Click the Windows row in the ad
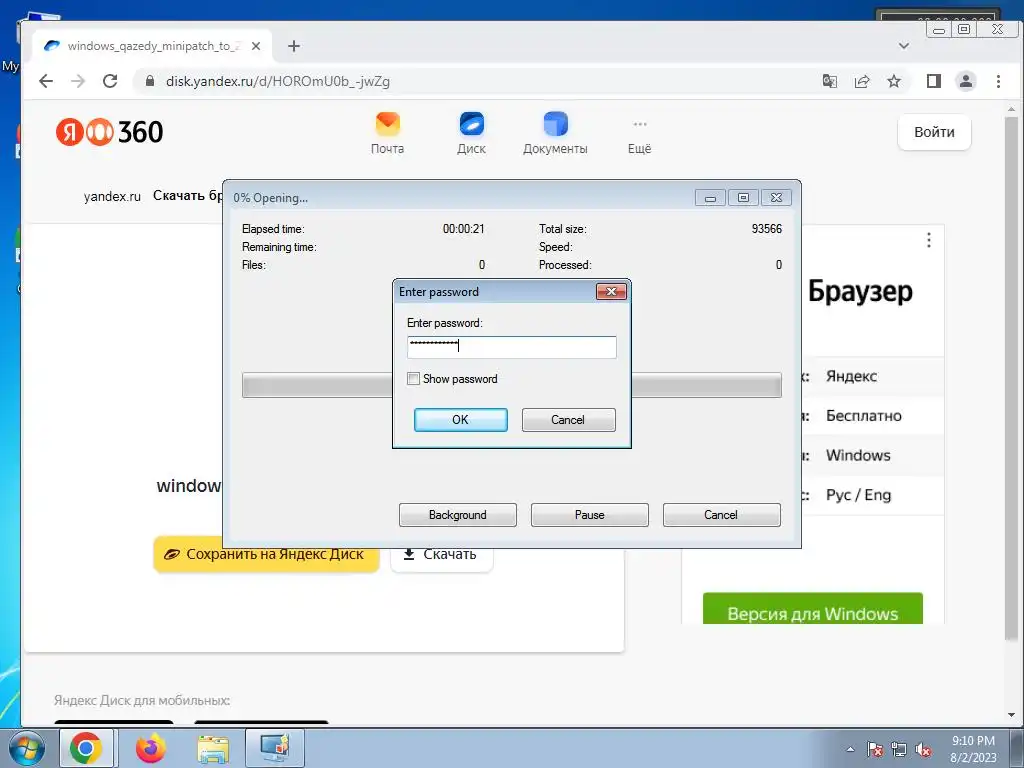Screen dimensions: 1024x768 858,455
